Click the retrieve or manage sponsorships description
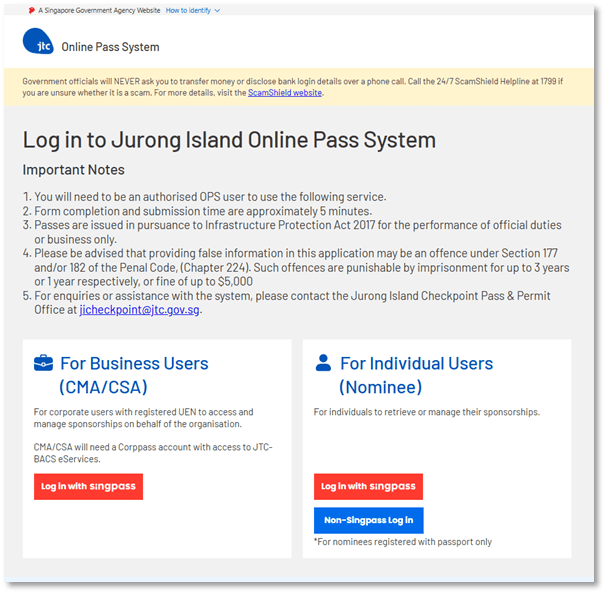This screenshot has width=607, height=595. [x=427, y=412]
